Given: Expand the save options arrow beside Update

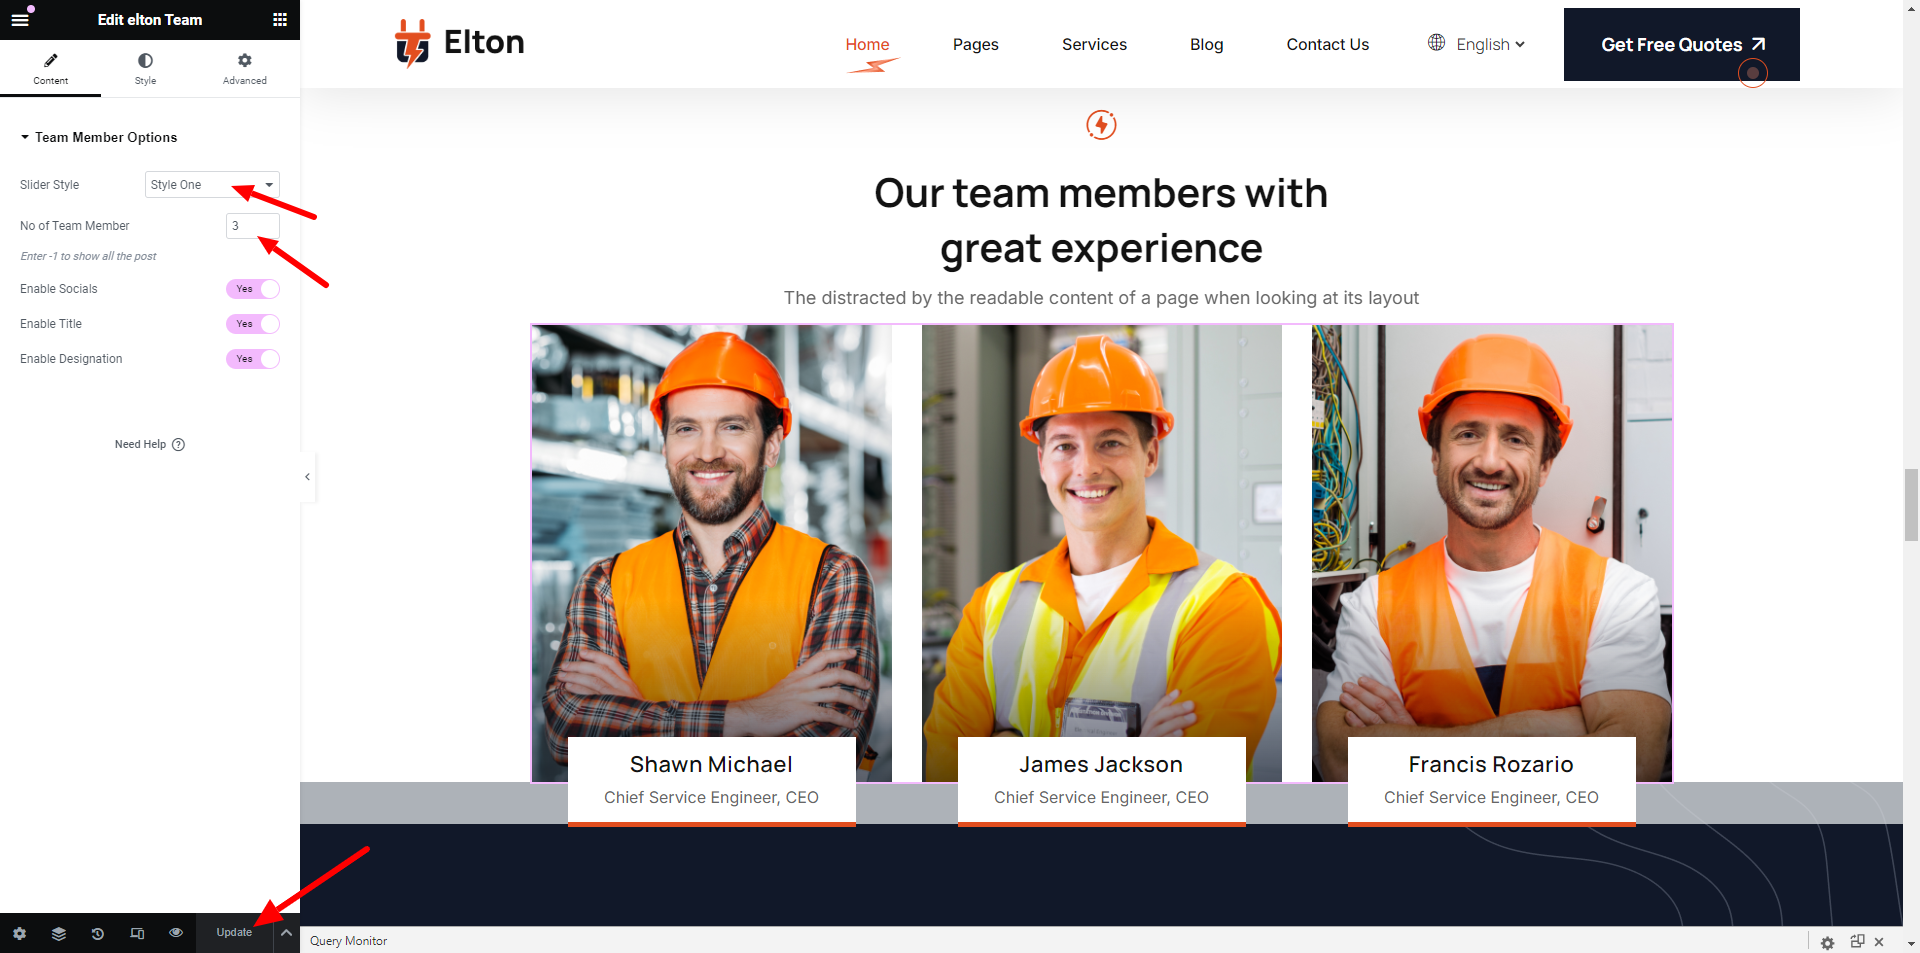Looking at the screenshot, I should point(286,933).
